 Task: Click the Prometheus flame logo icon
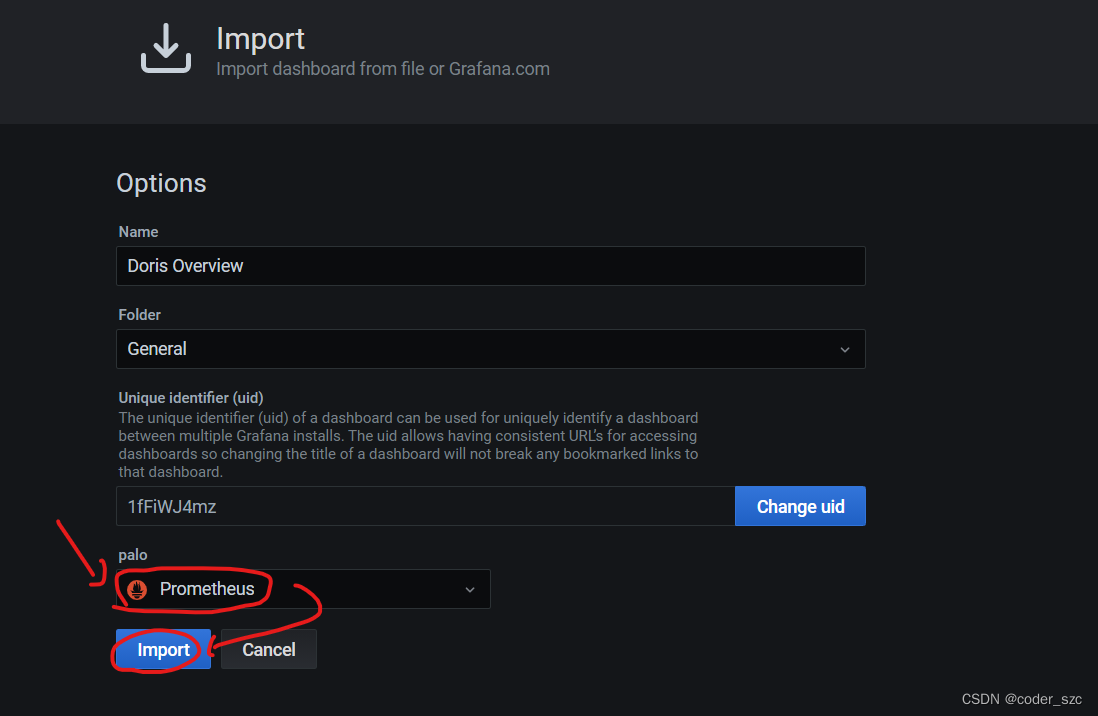click(x=137, y=590)
